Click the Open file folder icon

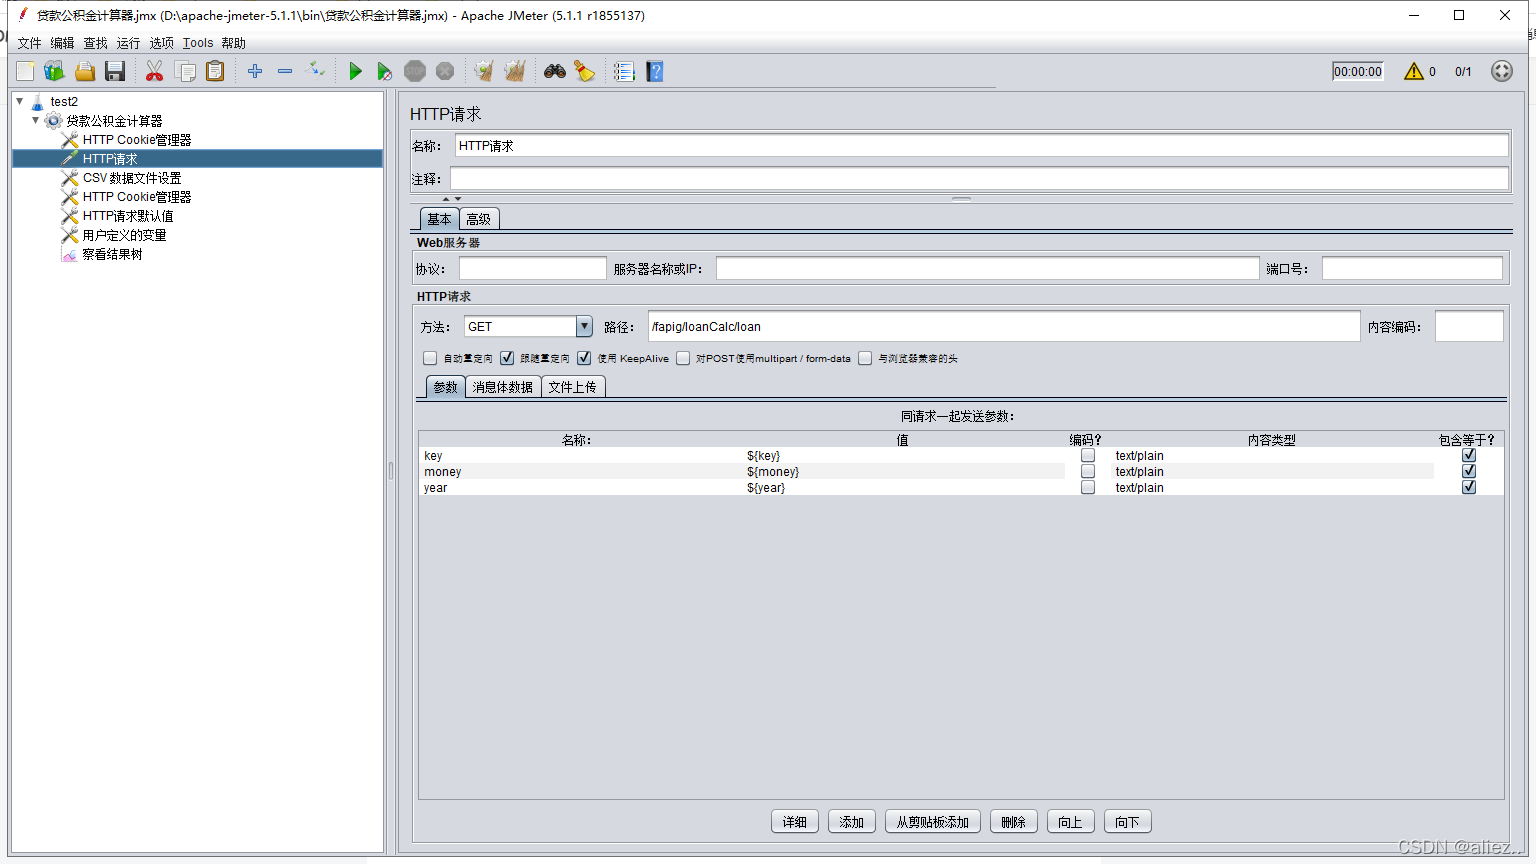tap(85, 71)
